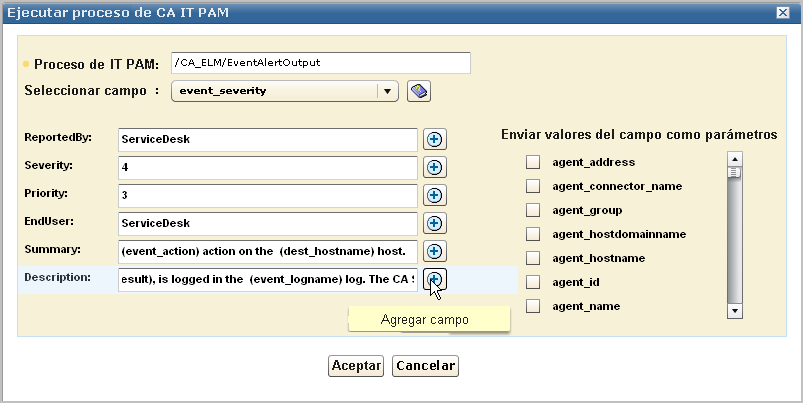Toggle the agent_hostname checkbox
The image size is (803, 403).
(x=533, y=258)
